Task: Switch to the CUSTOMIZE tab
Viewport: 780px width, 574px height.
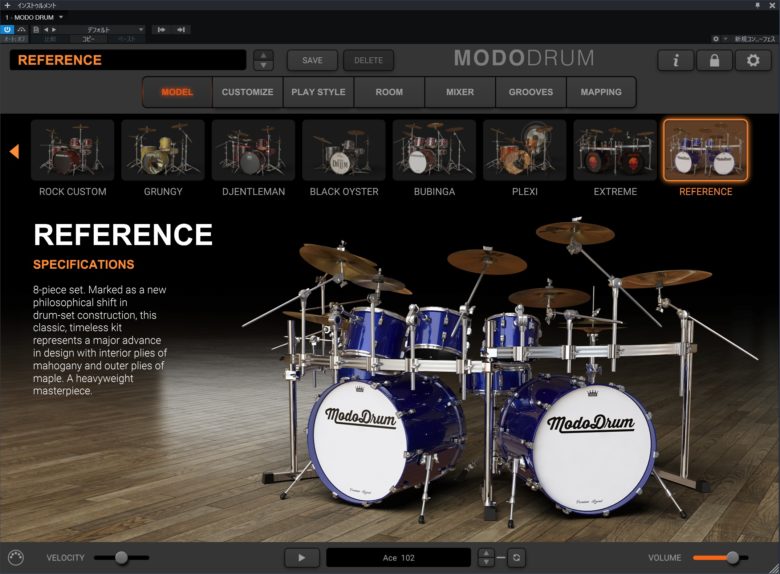Action: [248, 92]
